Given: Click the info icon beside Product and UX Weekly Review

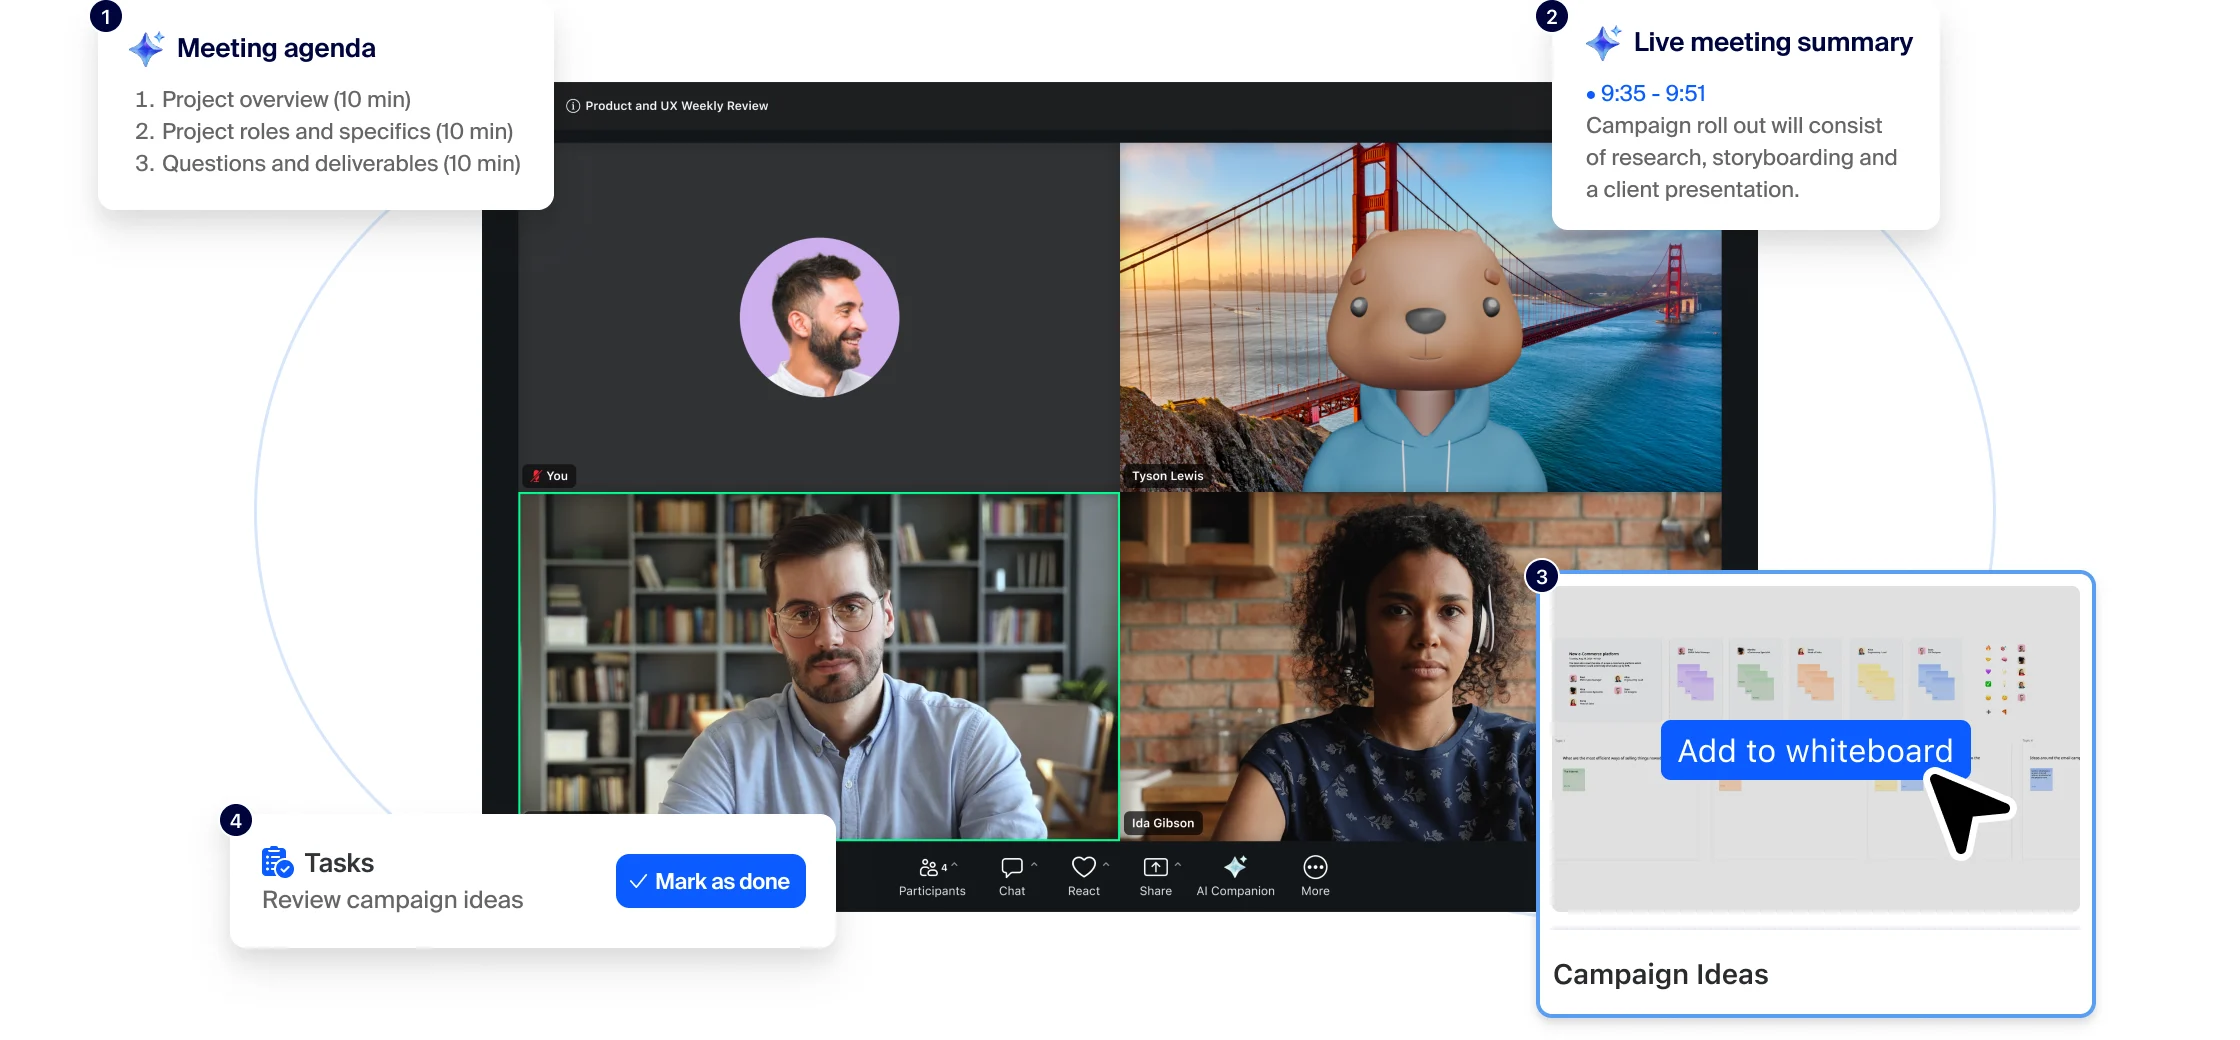Looking at the screenshot, I should pos(572,105).
